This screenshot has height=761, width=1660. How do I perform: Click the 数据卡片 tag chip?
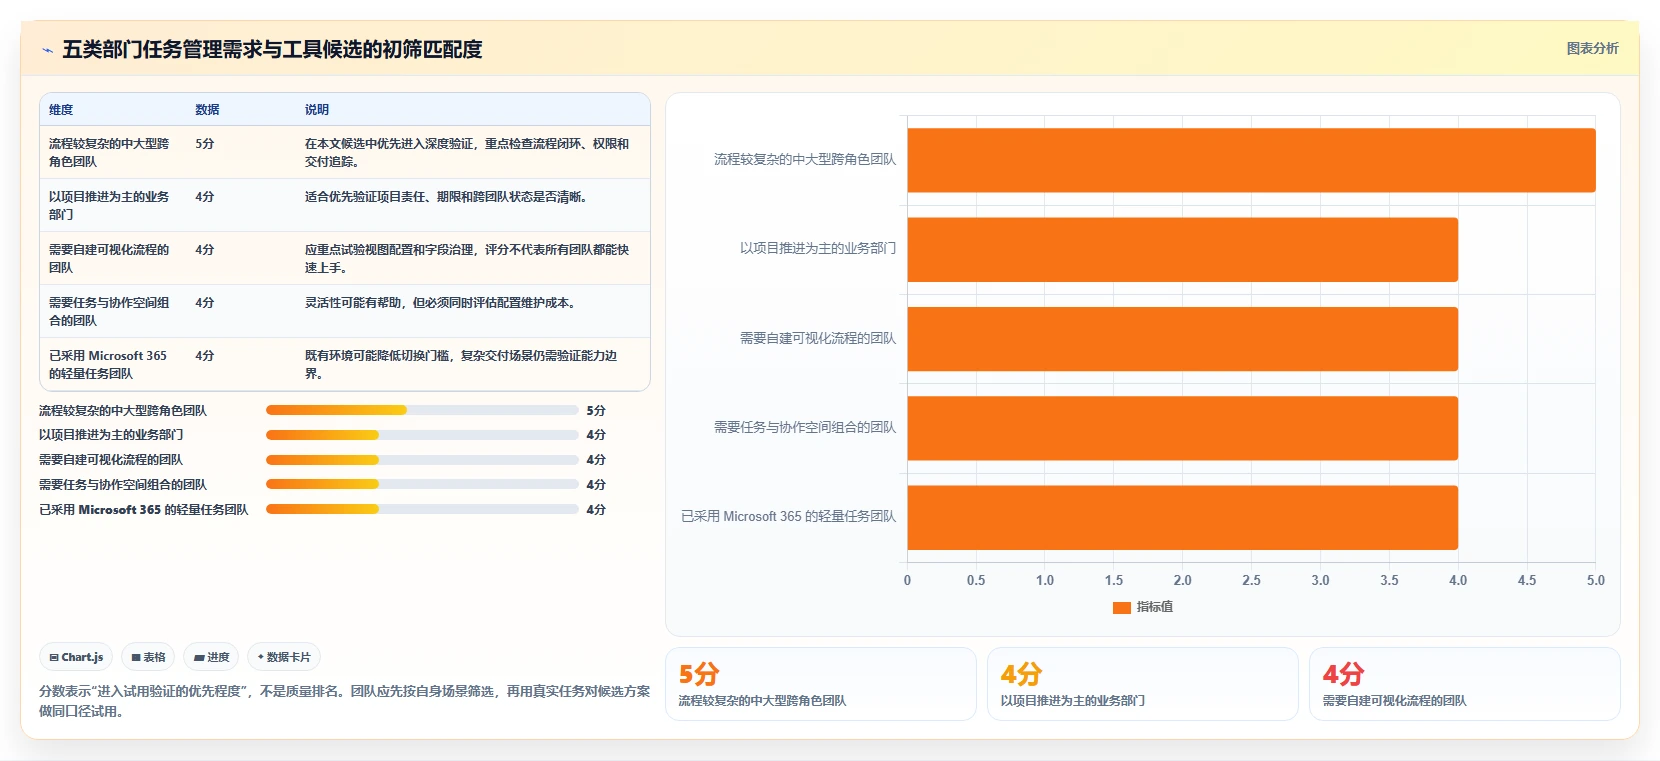(284, 657)
